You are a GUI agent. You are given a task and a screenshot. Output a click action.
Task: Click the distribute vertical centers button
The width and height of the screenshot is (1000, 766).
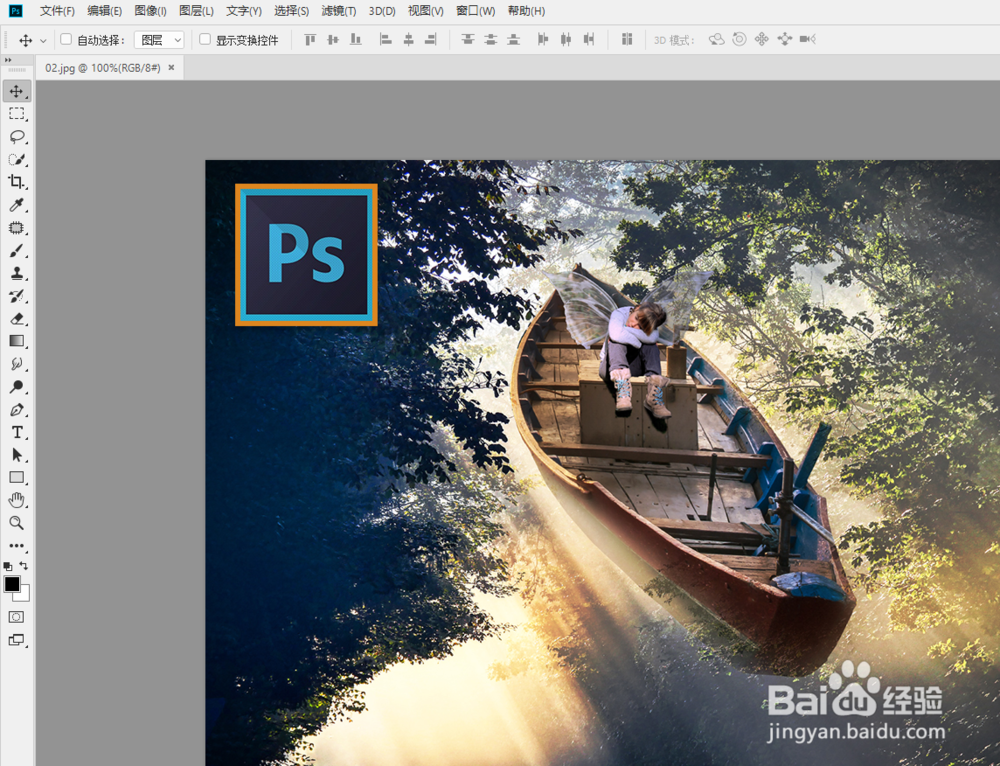pyautogui.click(x=490, y=40)
